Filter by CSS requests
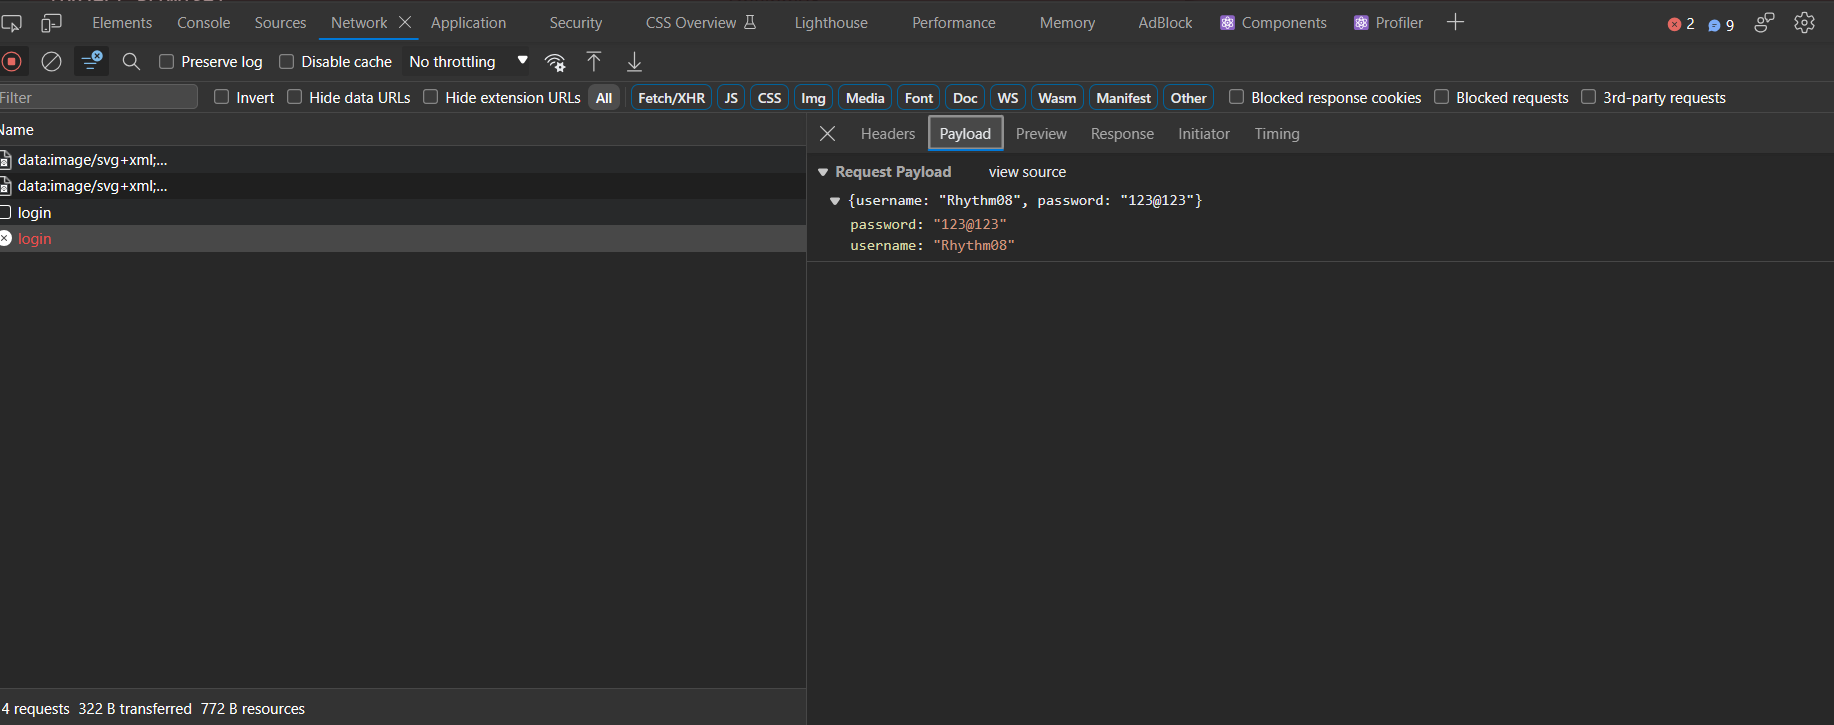The height and width of the screenshot is (725, 1834). coord(769,97)
